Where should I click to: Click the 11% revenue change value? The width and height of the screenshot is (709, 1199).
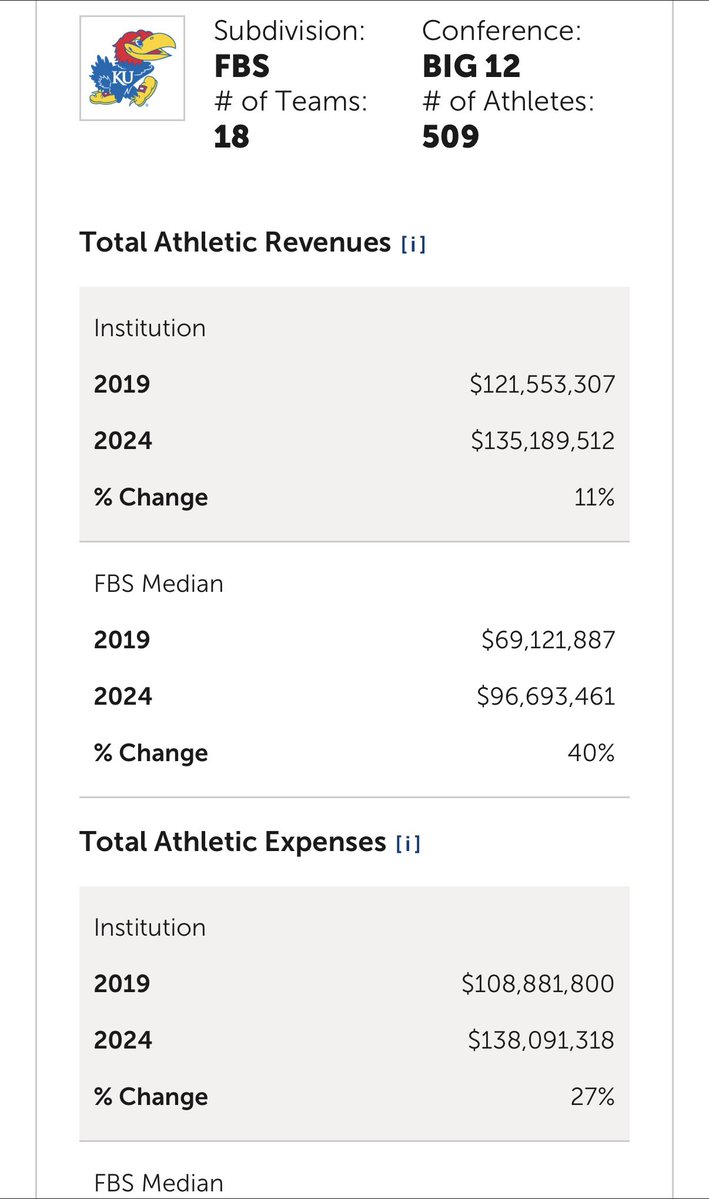coord(594,497)
